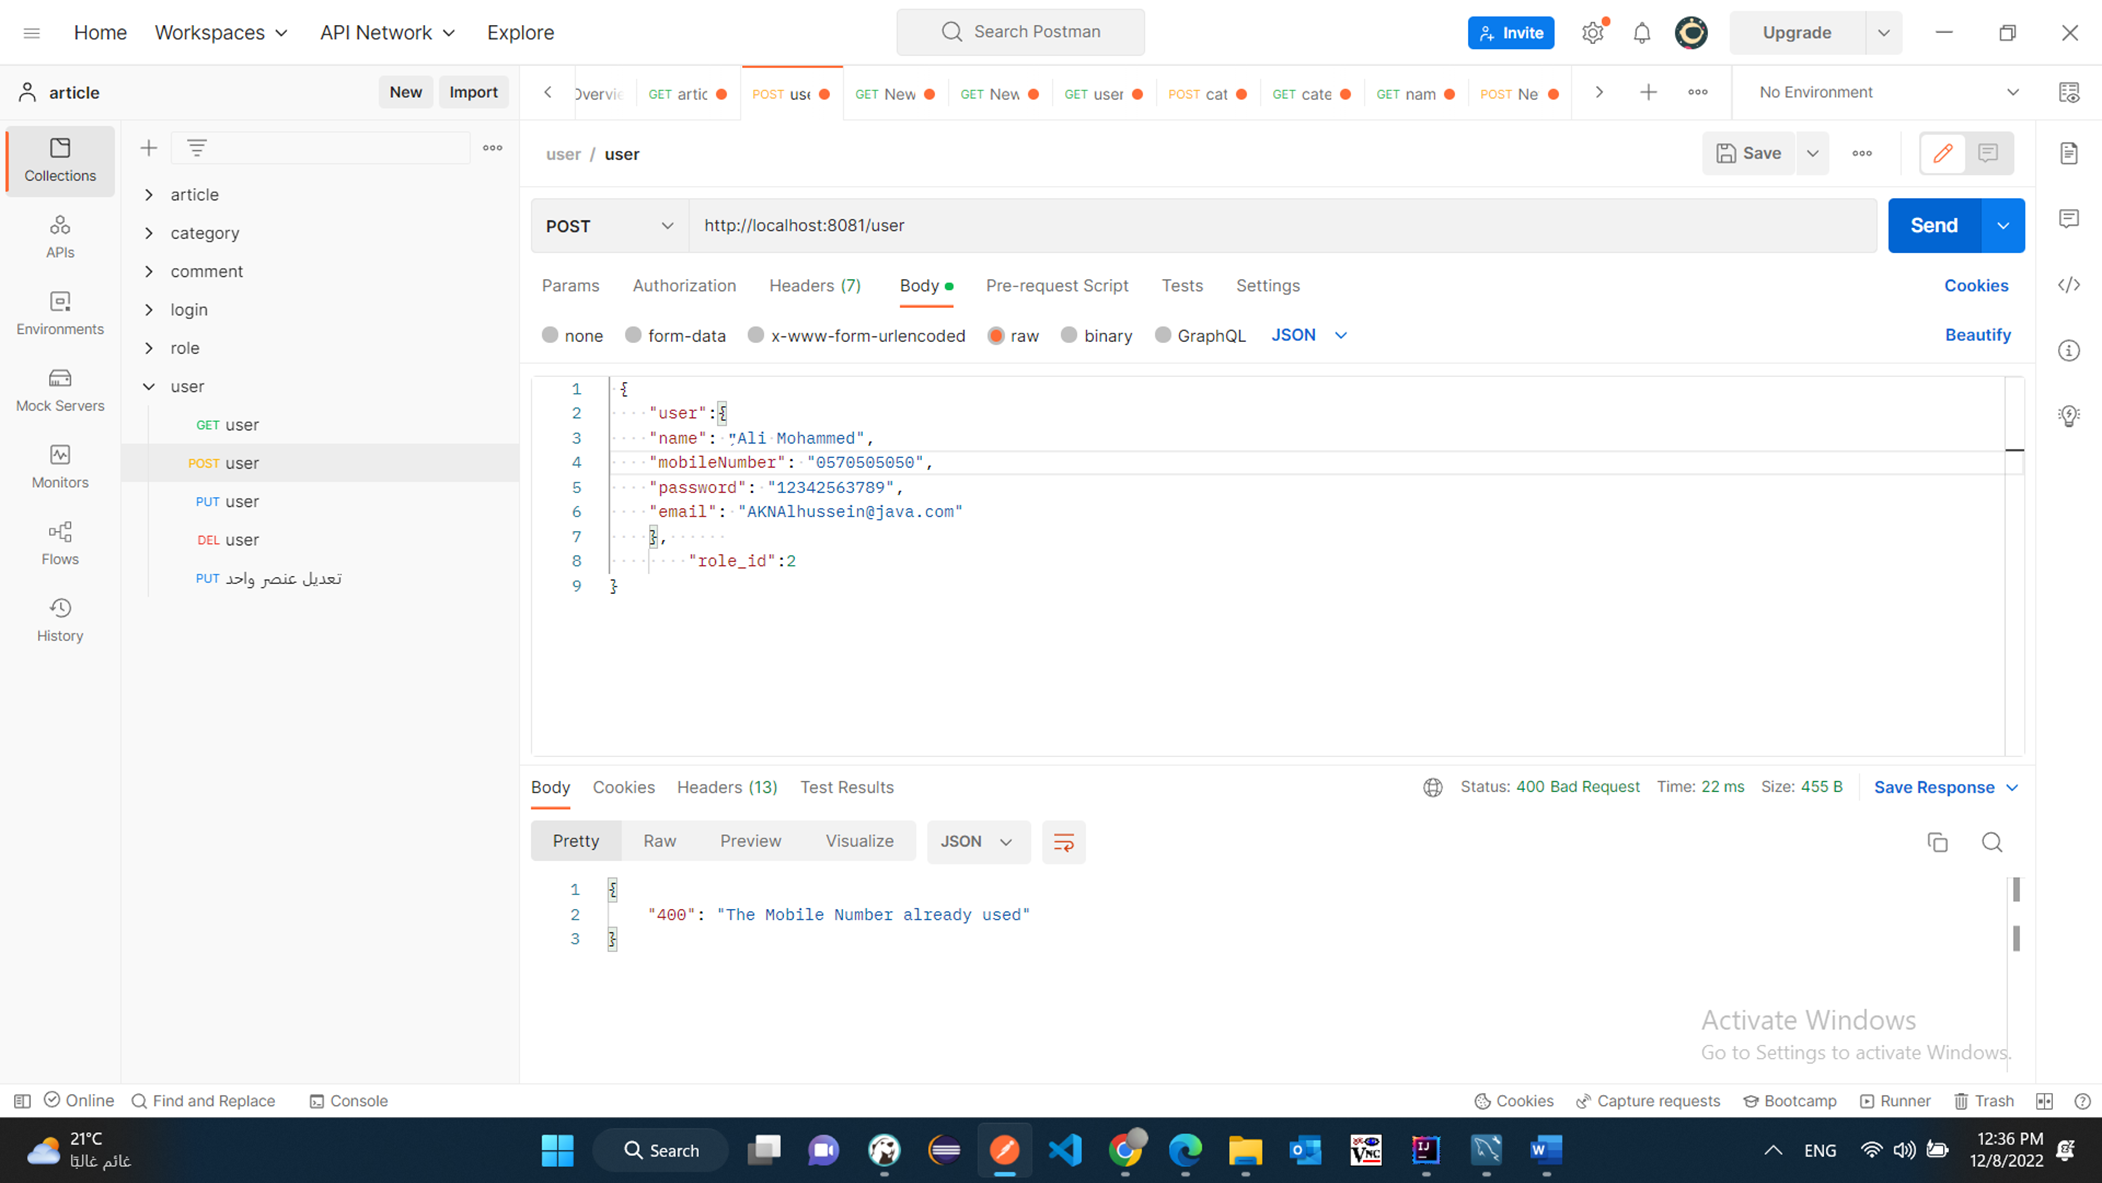The width and height of the screenshot is (2102, 1183).
Task: Add a new collection plus icon
Action: (x=148, y=148)
